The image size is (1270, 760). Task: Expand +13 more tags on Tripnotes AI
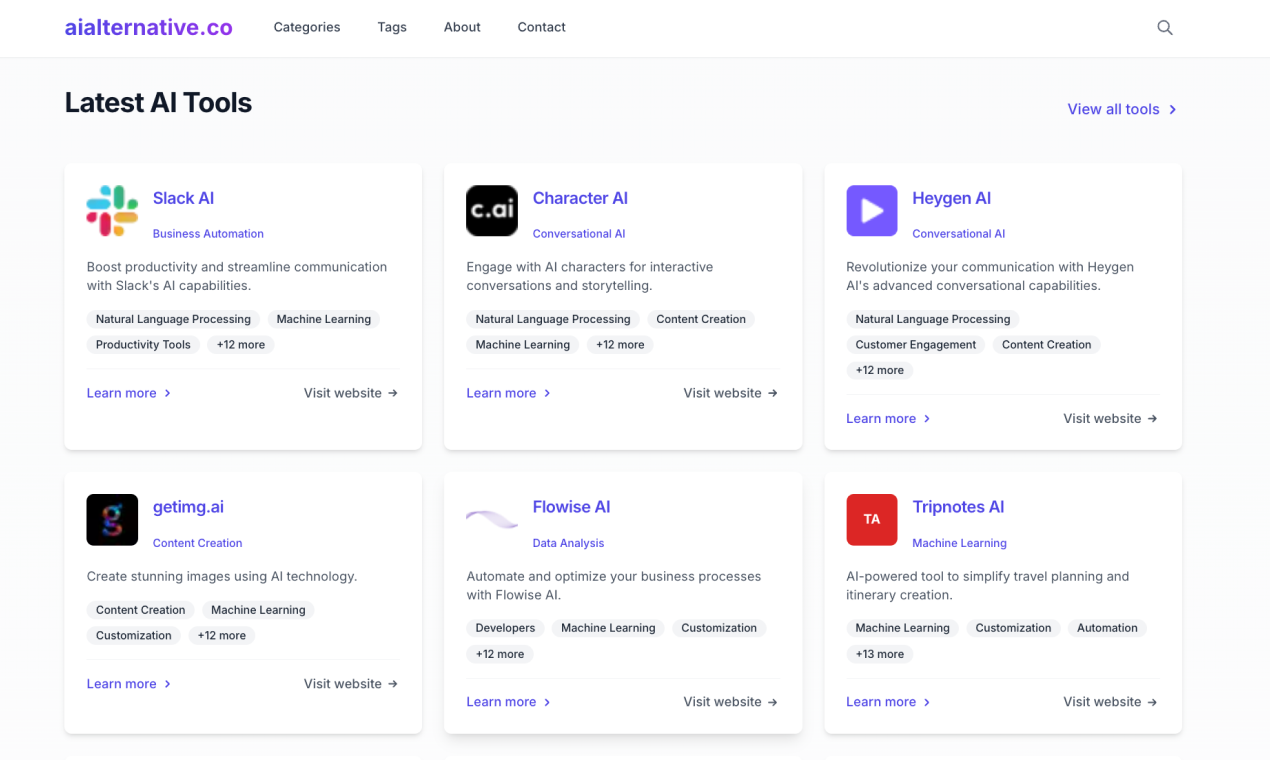880,654
